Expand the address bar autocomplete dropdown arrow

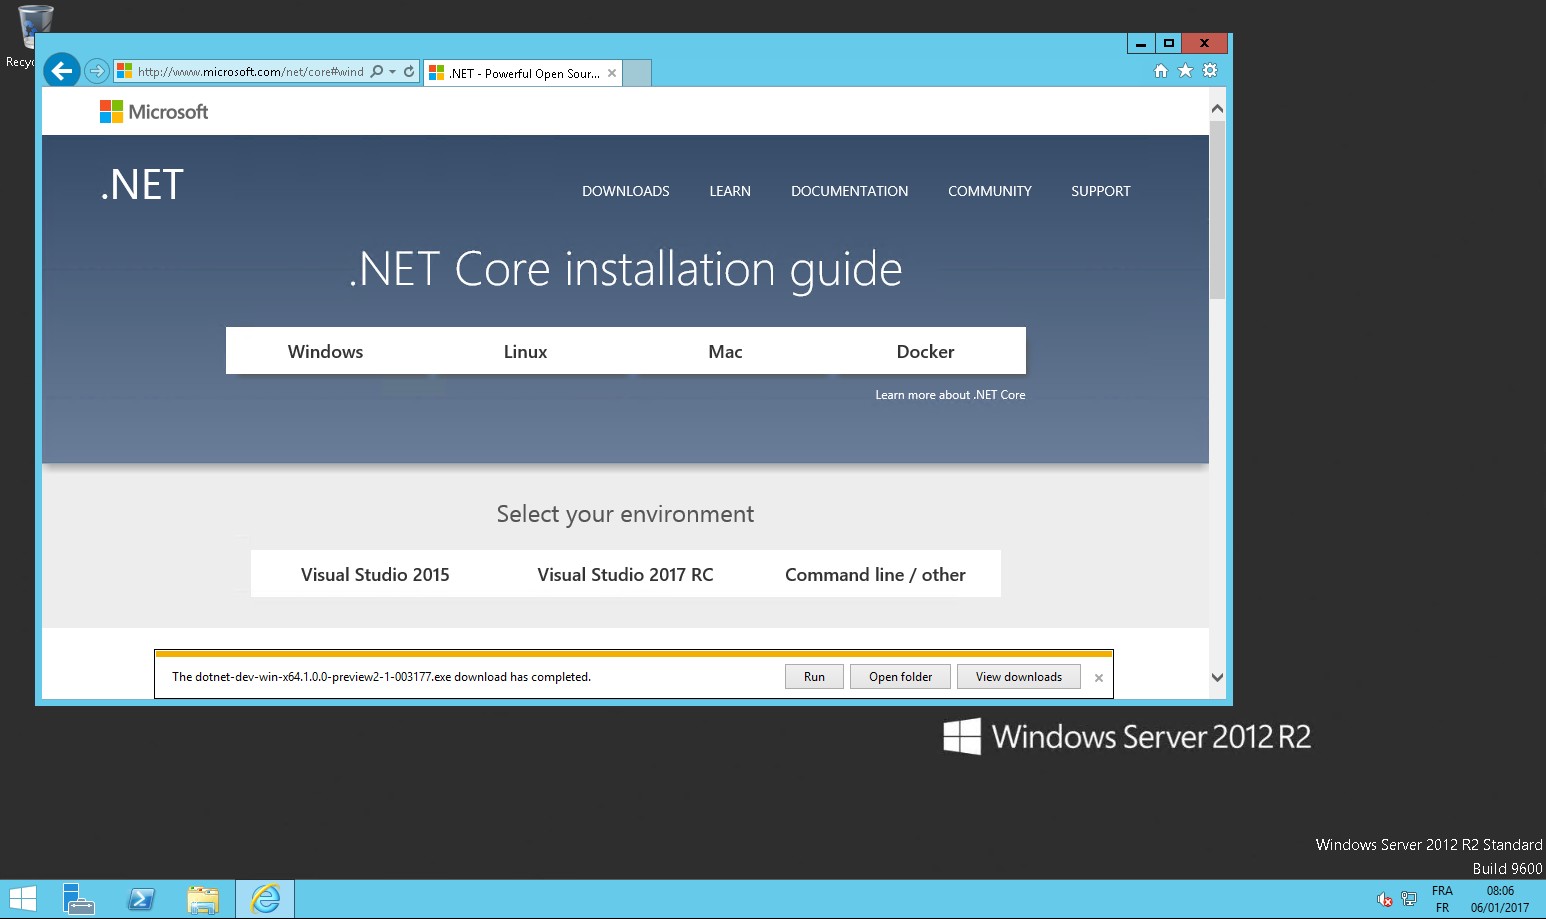392,72
